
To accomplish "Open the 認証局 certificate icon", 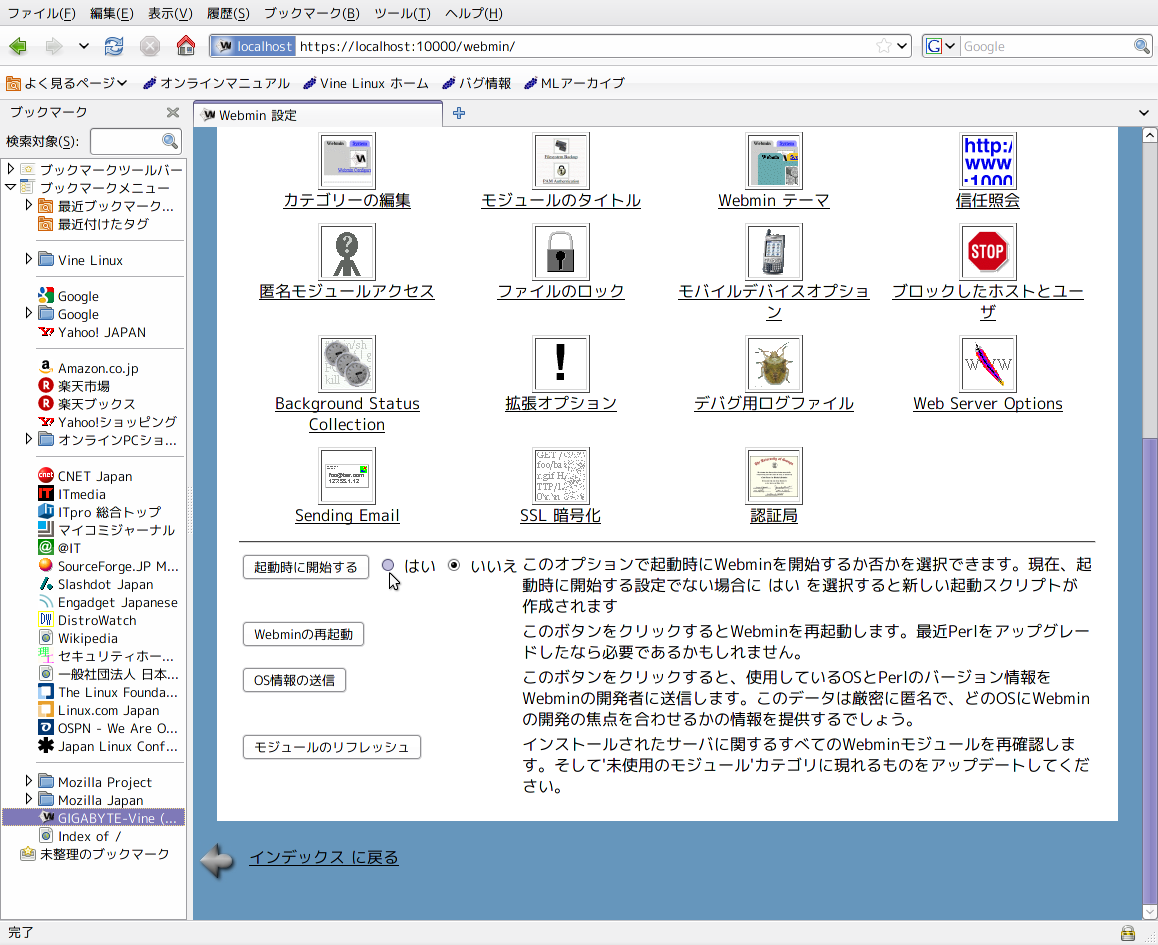I will click(x=773, y=476).
